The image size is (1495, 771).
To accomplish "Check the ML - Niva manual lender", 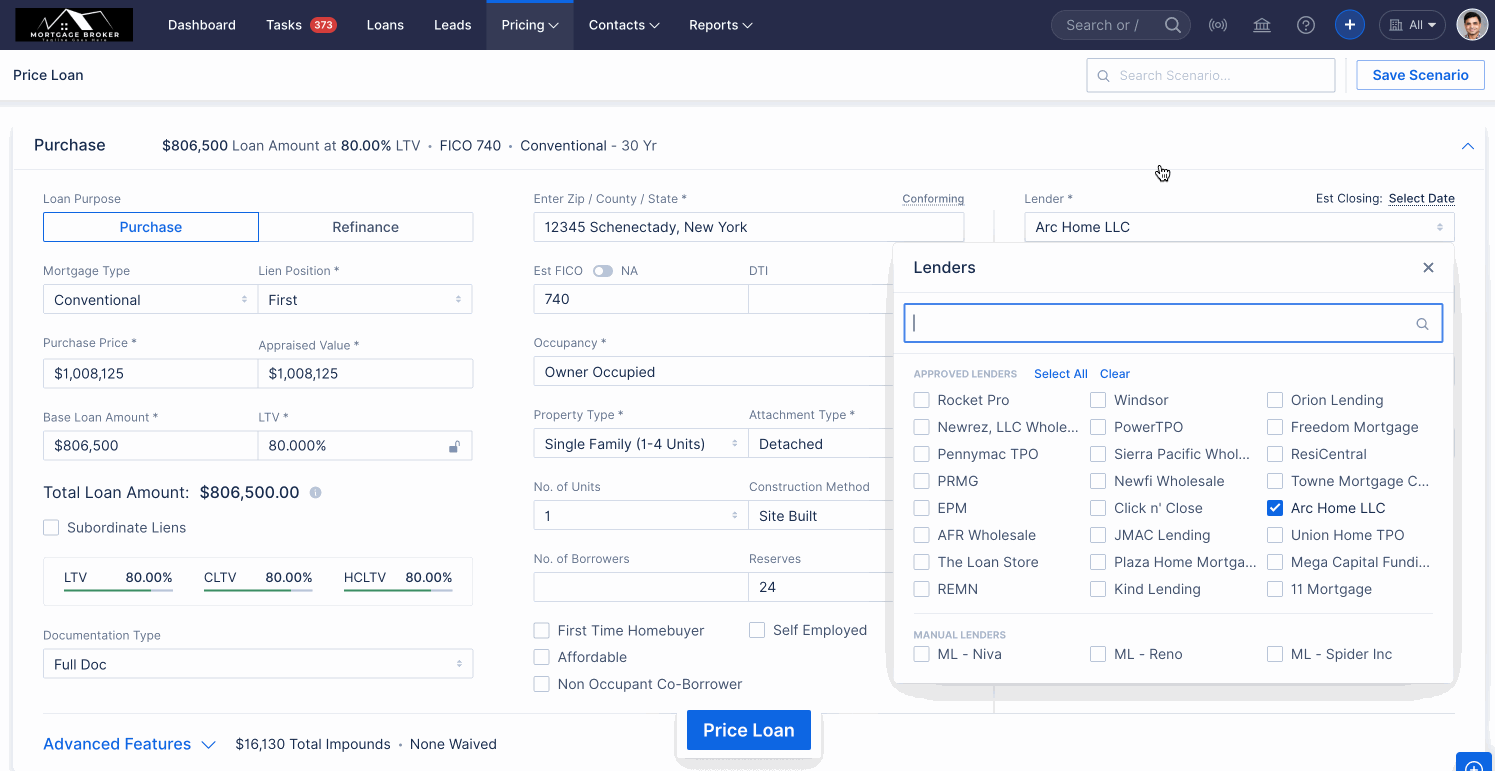I will pyautogui.click(x=922, y=654).
